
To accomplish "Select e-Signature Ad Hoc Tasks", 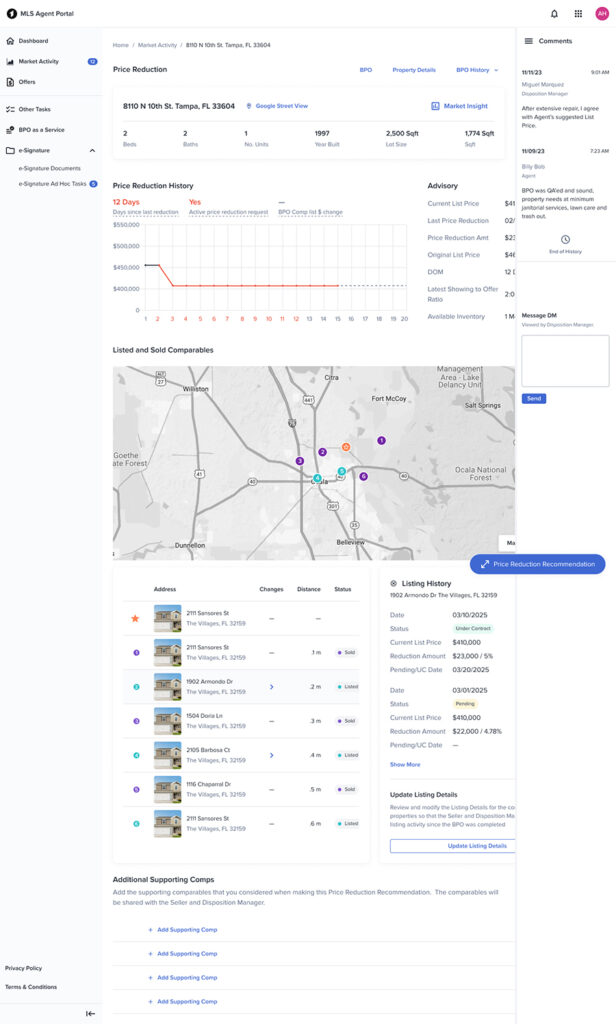I will (x=52, y=184).
